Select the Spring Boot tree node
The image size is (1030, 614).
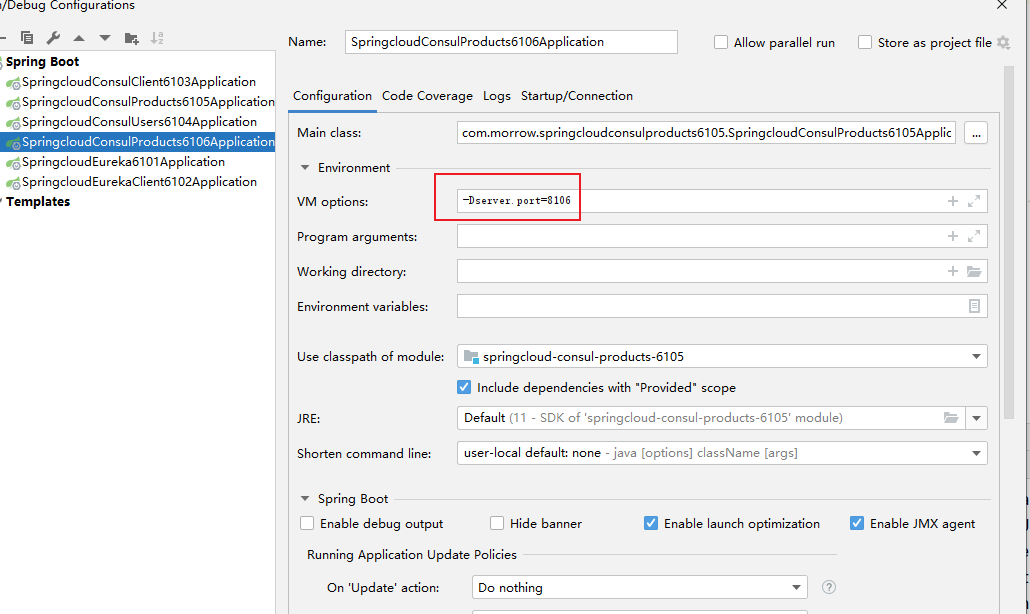[x=42, y=62]
